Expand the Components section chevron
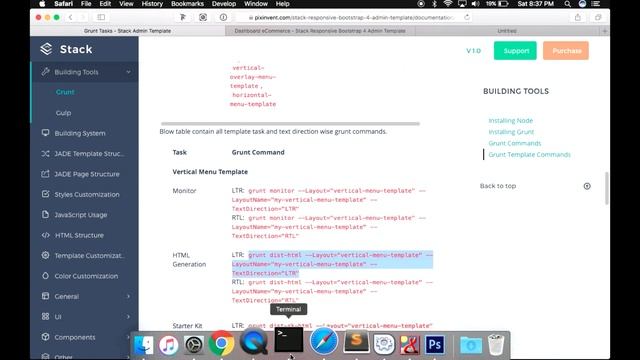This screenshot has height=360, width=640. pos(128,337)
